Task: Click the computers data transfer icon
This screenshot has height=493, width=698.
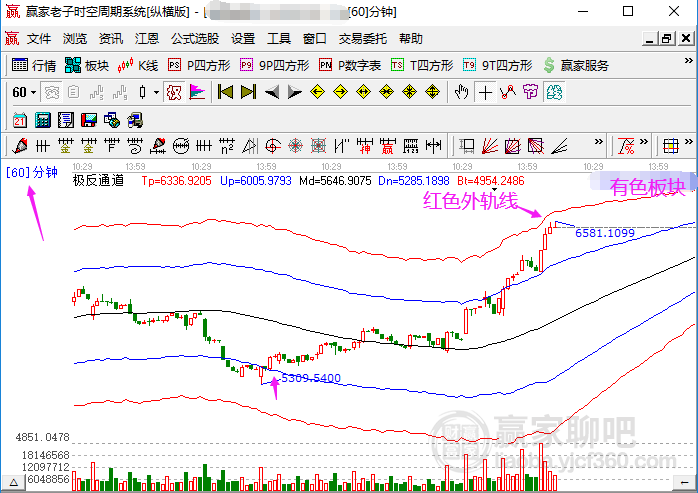Action: (x=135, y=120)
